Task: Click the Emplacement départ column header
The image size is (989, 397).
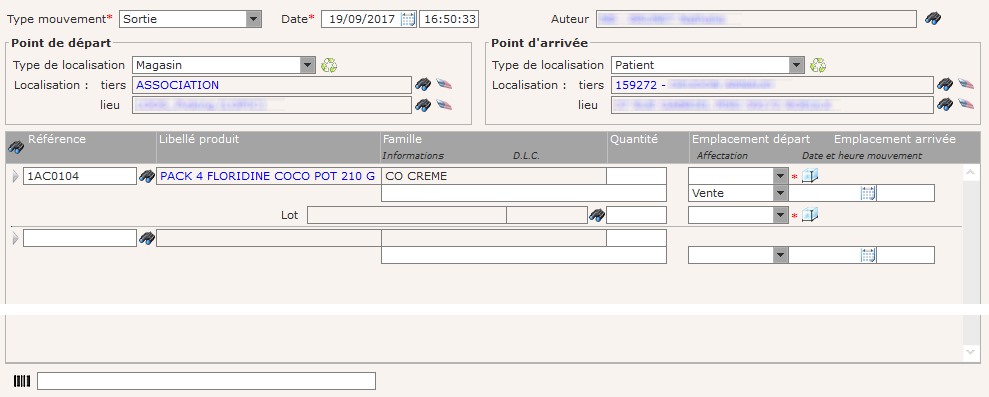Action: pos(751,139)
